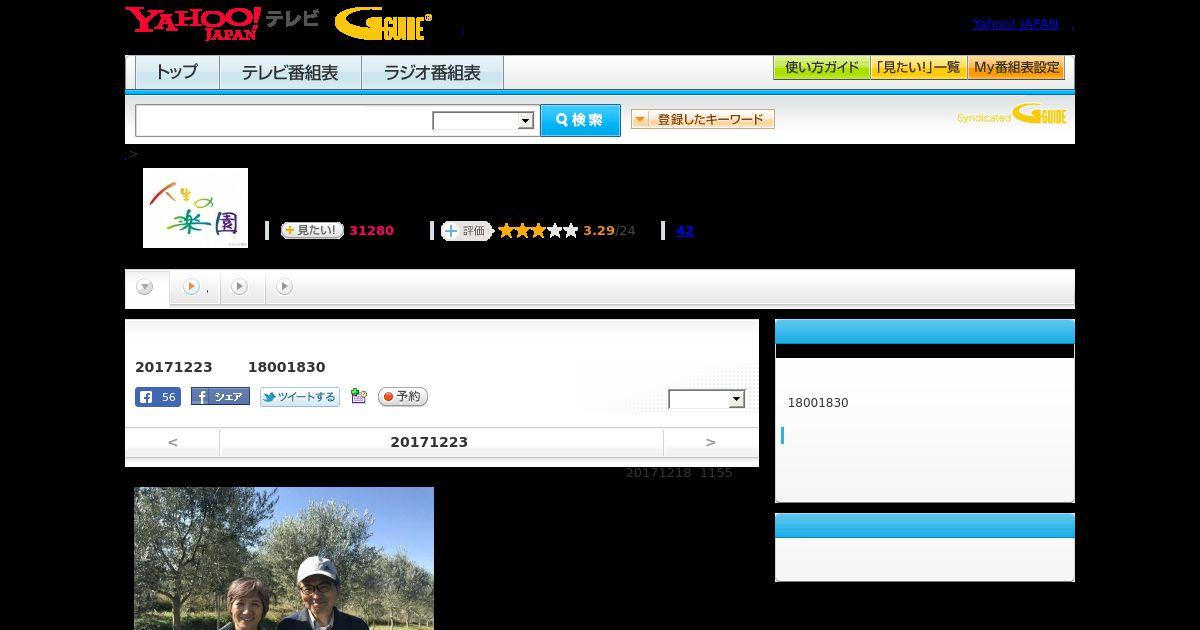This screenshot has height=630, width=1200.
Task: Run the search with the 検索 button
Action: [580, 120]
